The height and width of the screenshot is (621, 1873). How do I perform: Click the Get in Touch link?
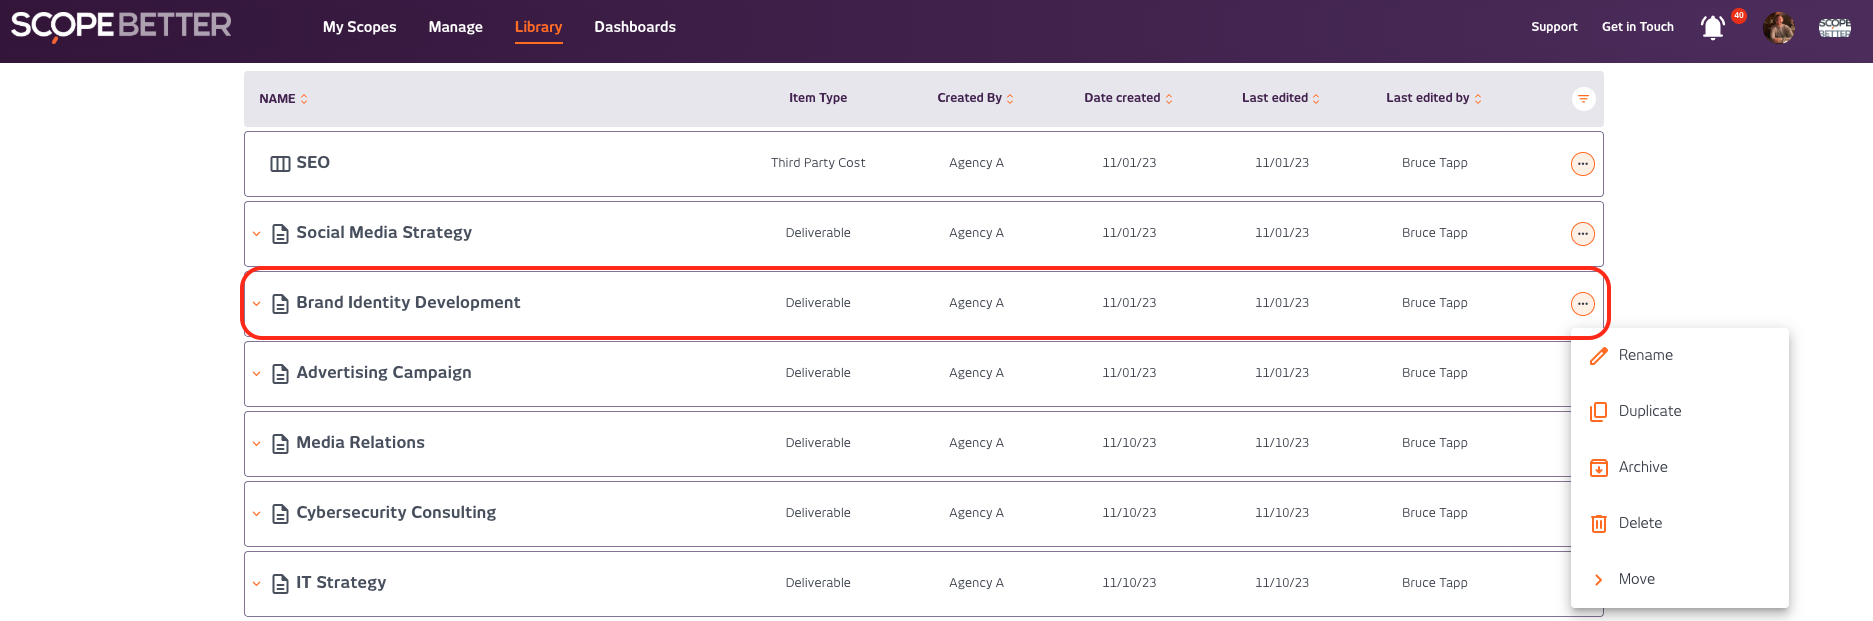[x=1637, y=27]
